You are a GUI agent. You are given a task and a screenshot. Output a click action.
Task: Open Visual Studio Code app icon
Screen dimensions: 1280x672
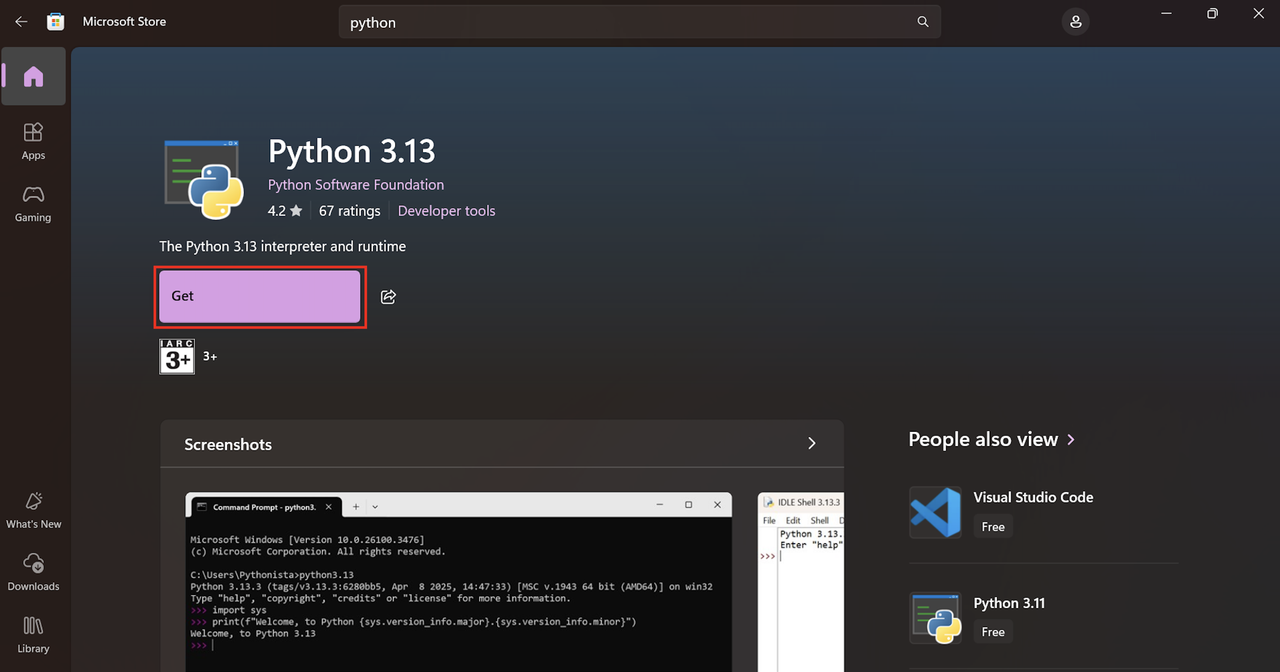click(935, 512)
